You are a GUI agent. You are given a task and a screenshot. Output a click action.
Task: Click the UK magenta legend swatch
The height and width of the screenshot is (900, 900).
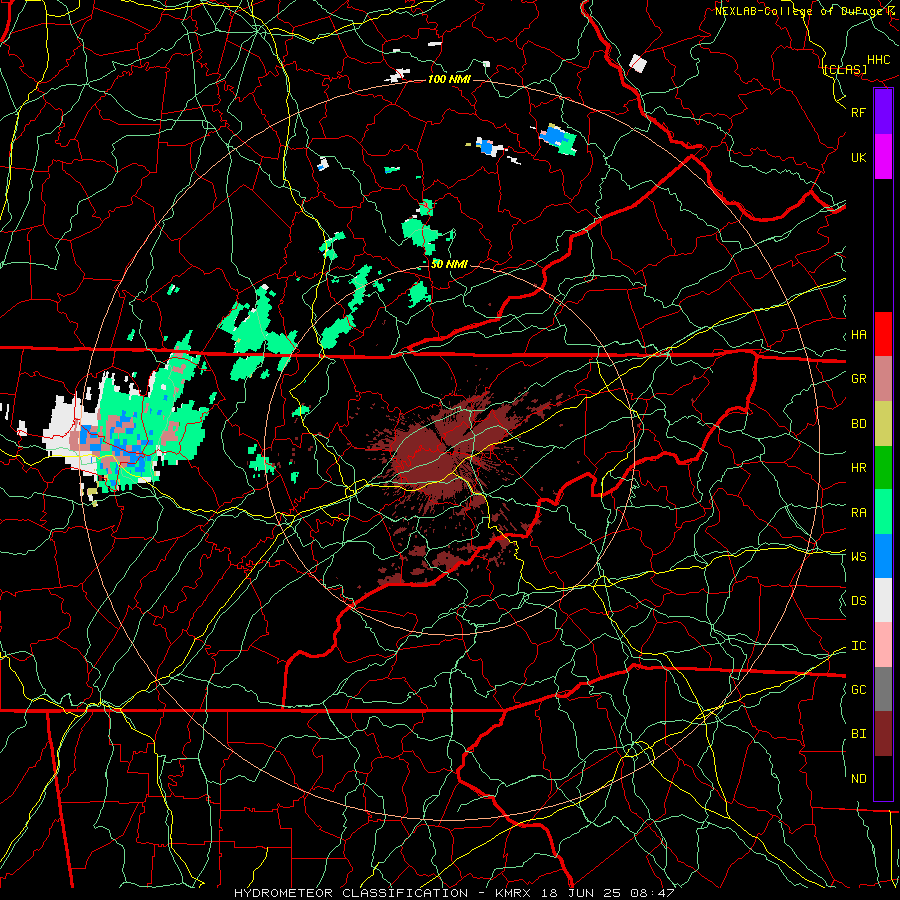pyautogui.click(x=883, y=157)
